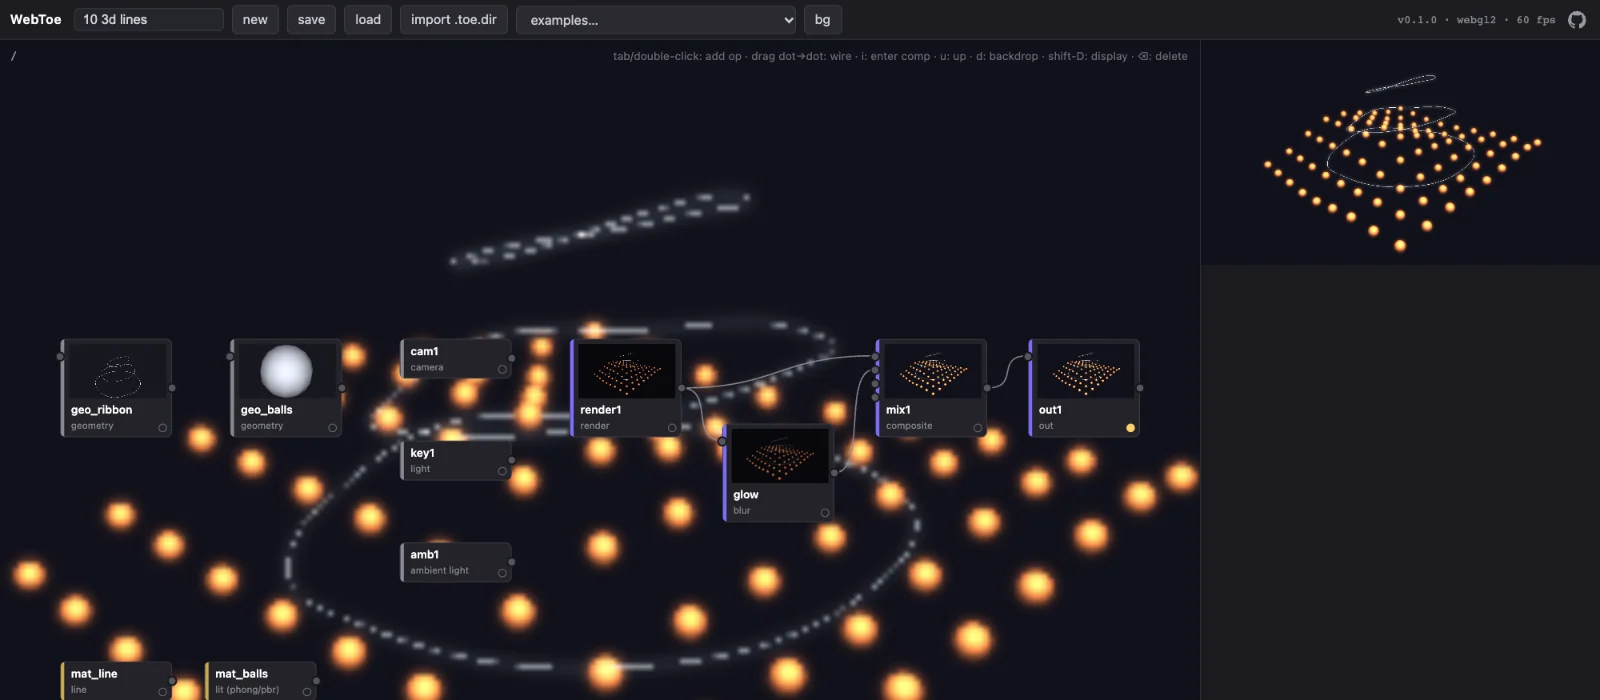Click the mix1 output connector dot
This screenshot has height=700, width=1600.
(987, 388)
